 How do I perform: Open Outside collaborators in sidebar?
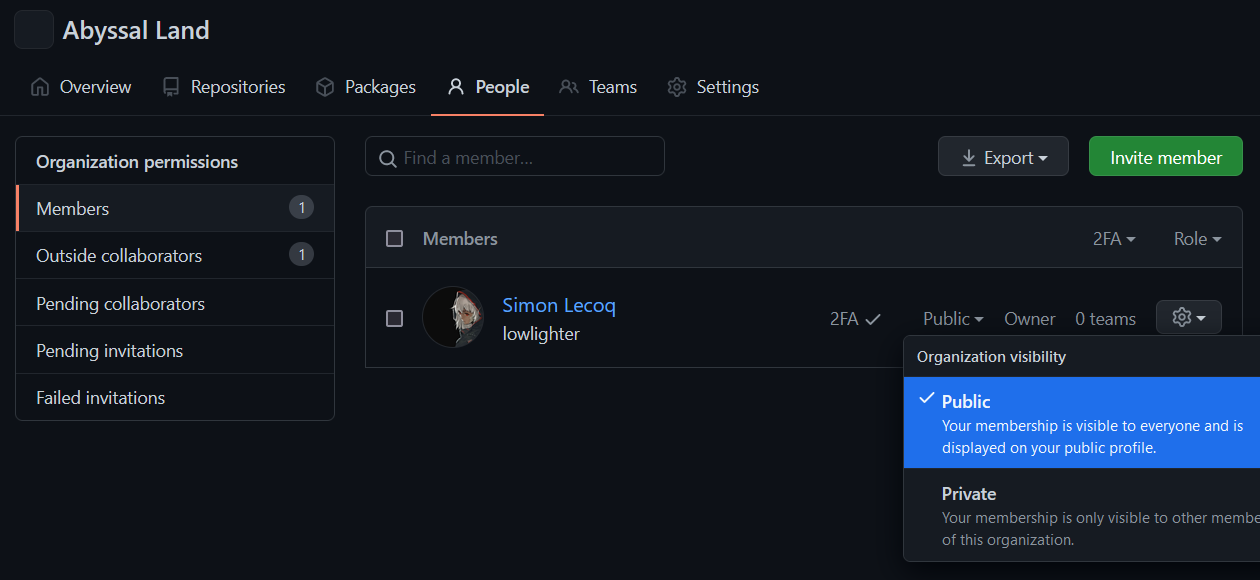coord(119,256)
